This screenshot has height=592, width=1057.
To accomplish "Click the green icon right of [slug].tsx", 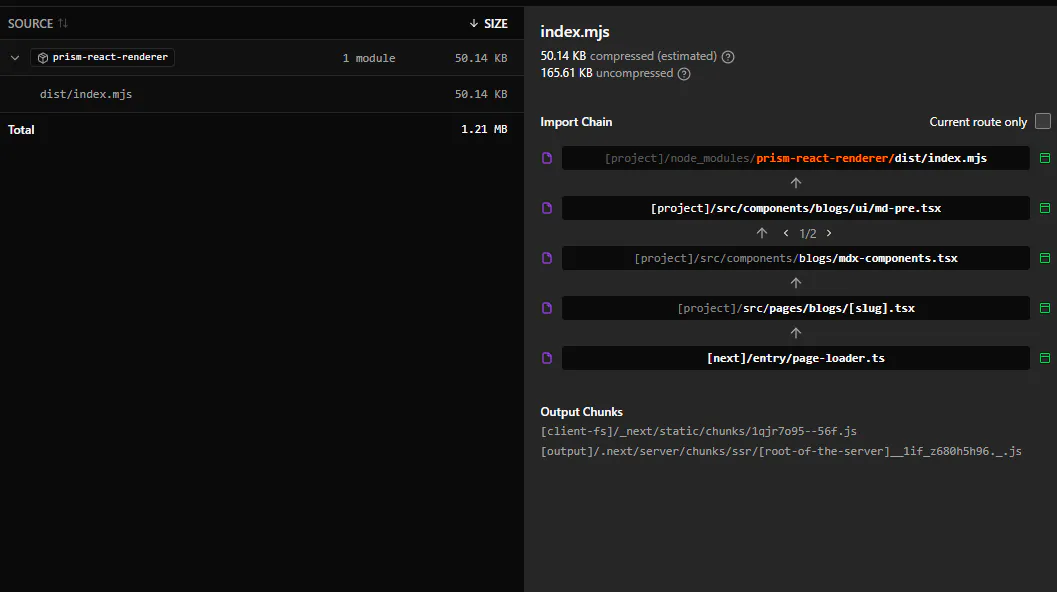I will point(1045,308).
